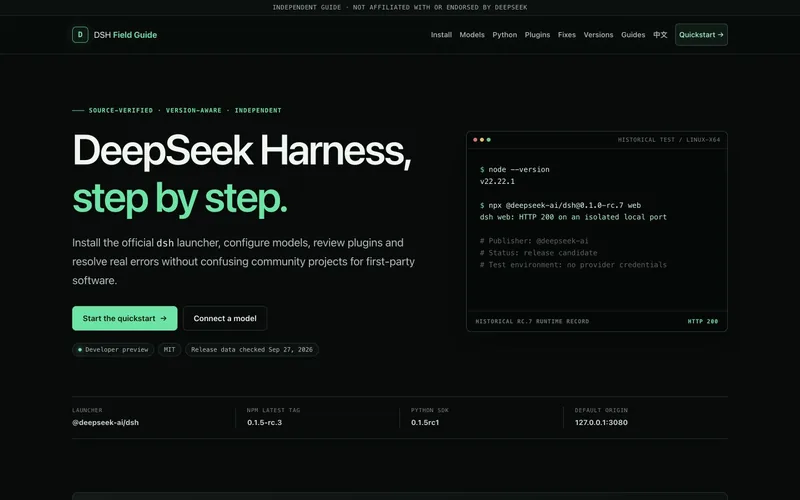Click the LAUNCHER column label
This screenshot has height=500, width=800.
(x=87, y=410)
